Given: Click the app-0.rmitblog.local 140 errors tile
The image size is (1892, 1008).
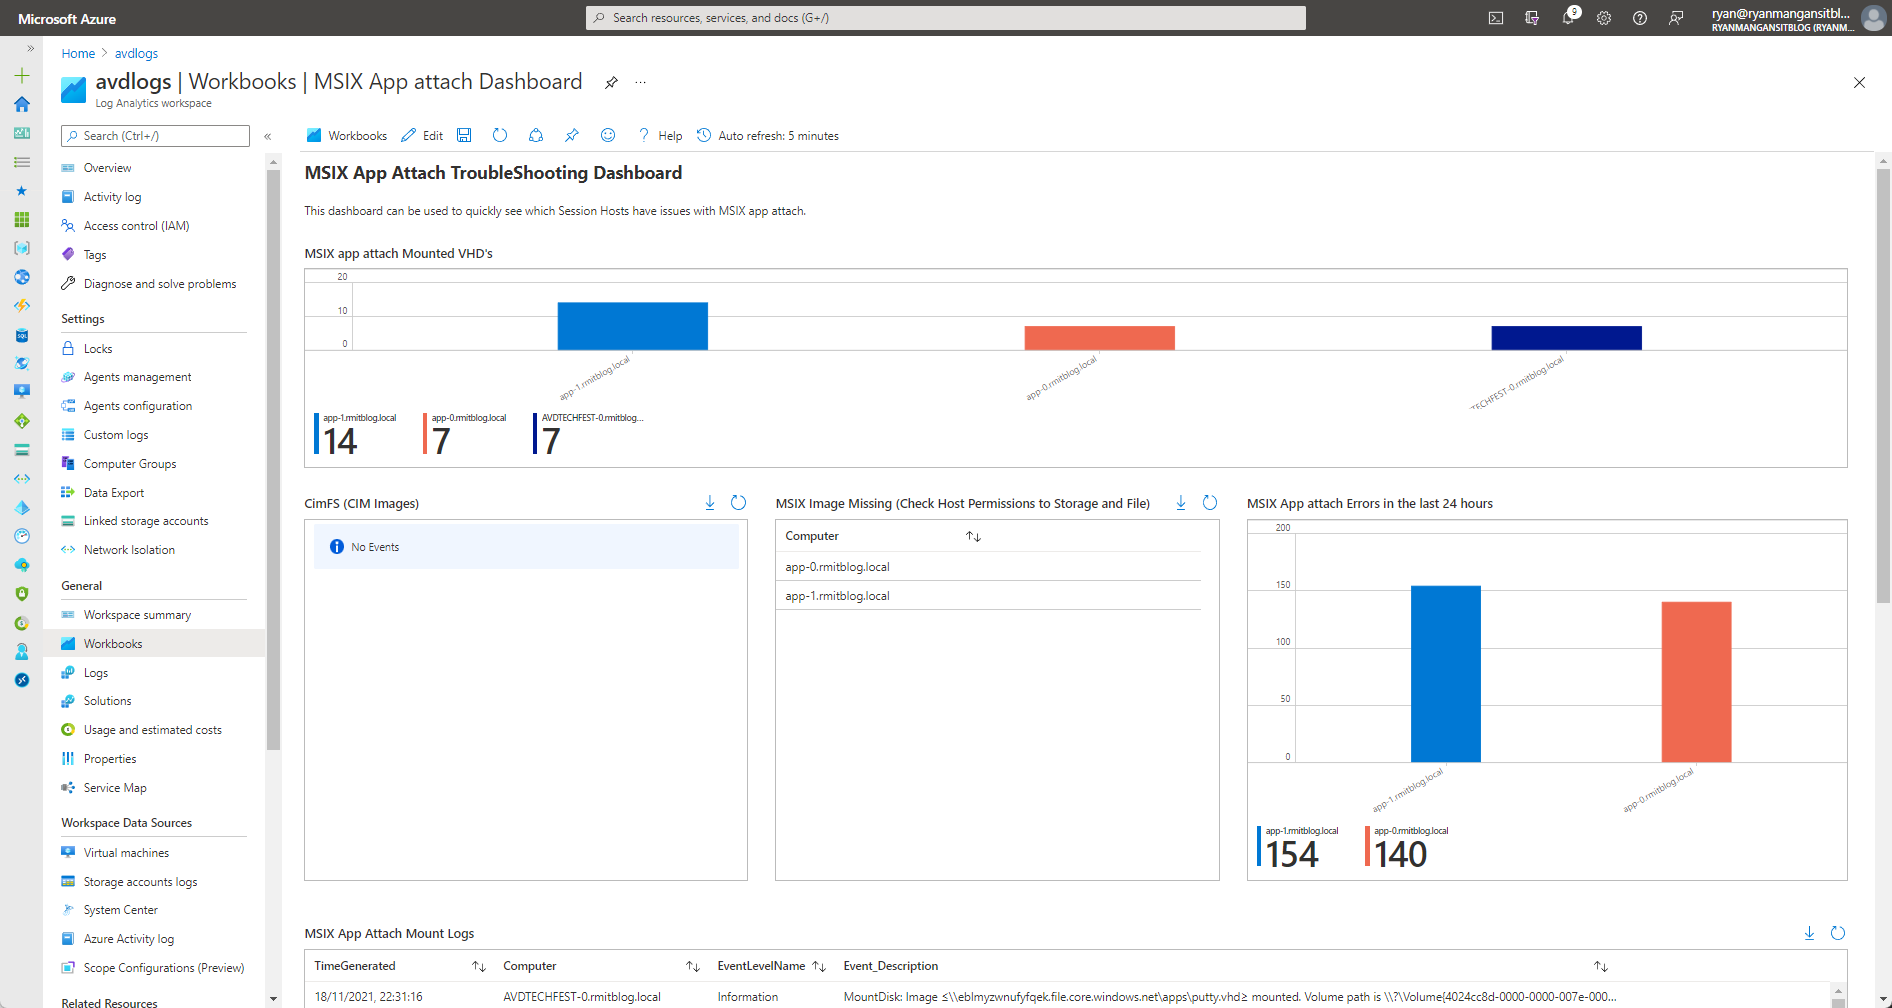Looking at the screenshot, I should tap(1407, 846).
